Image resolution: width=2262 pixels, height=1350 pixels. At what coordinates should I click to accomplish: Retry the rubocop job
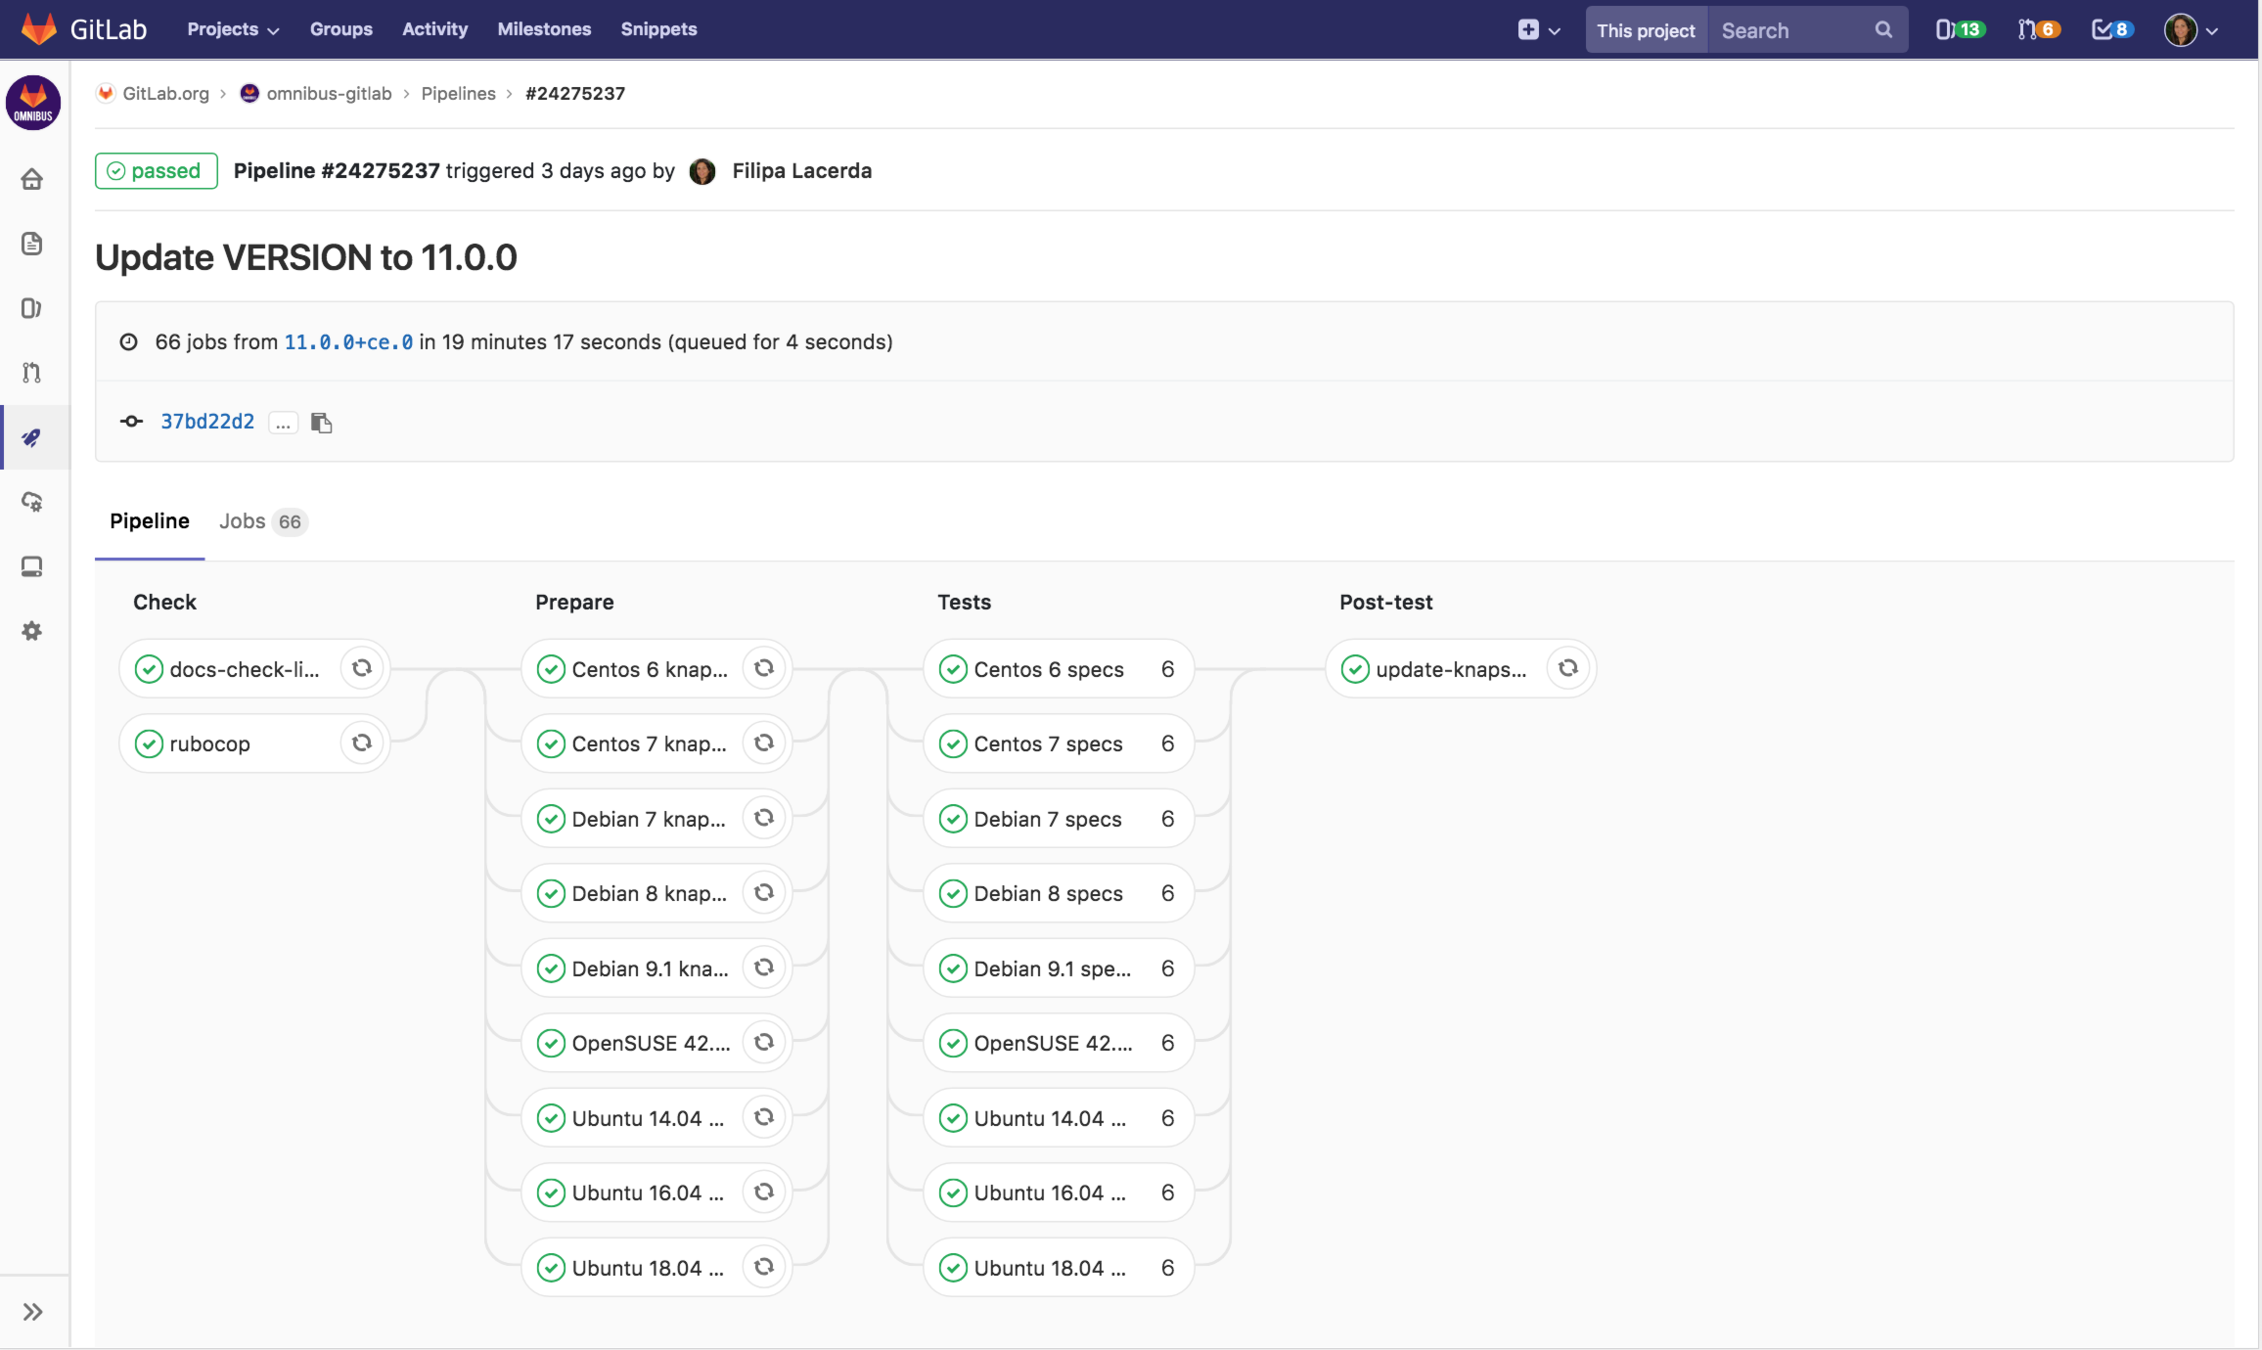coord(362,743)
